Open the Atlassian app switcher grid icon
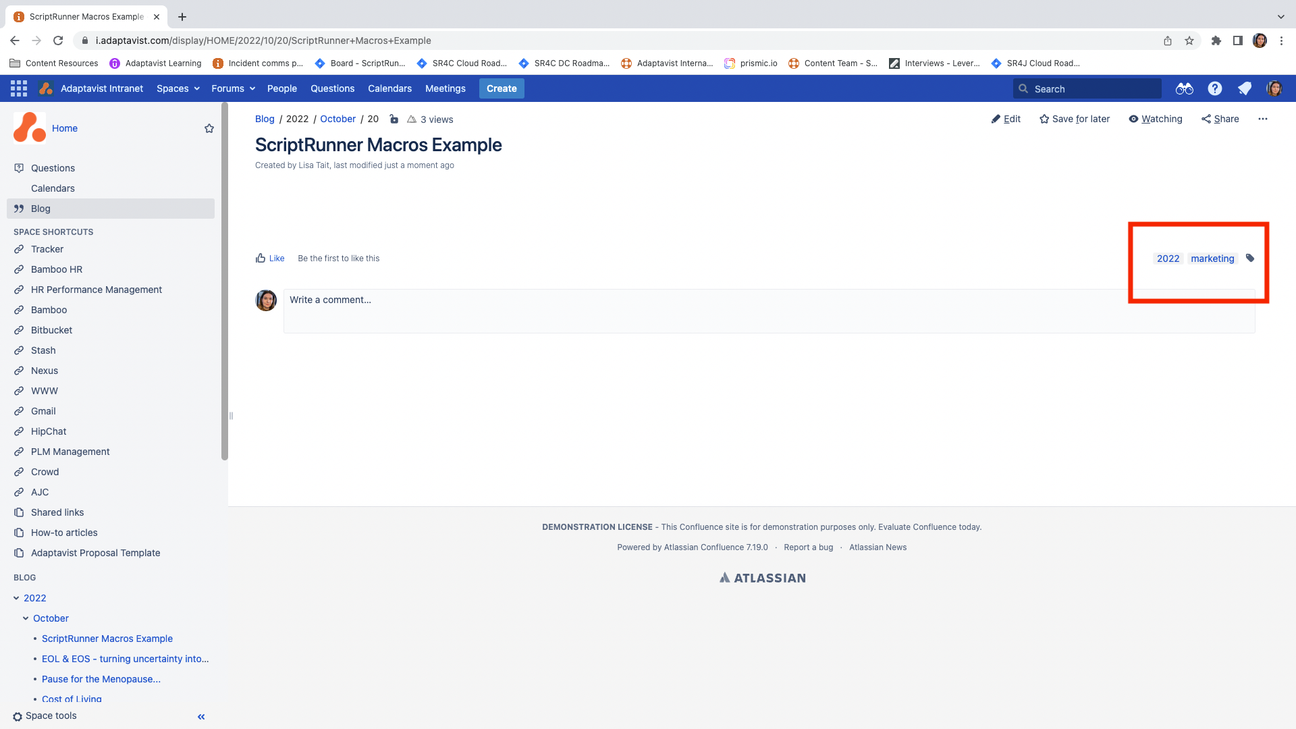The height and width of the screenshot is (729, 1296). coord(18,88)
